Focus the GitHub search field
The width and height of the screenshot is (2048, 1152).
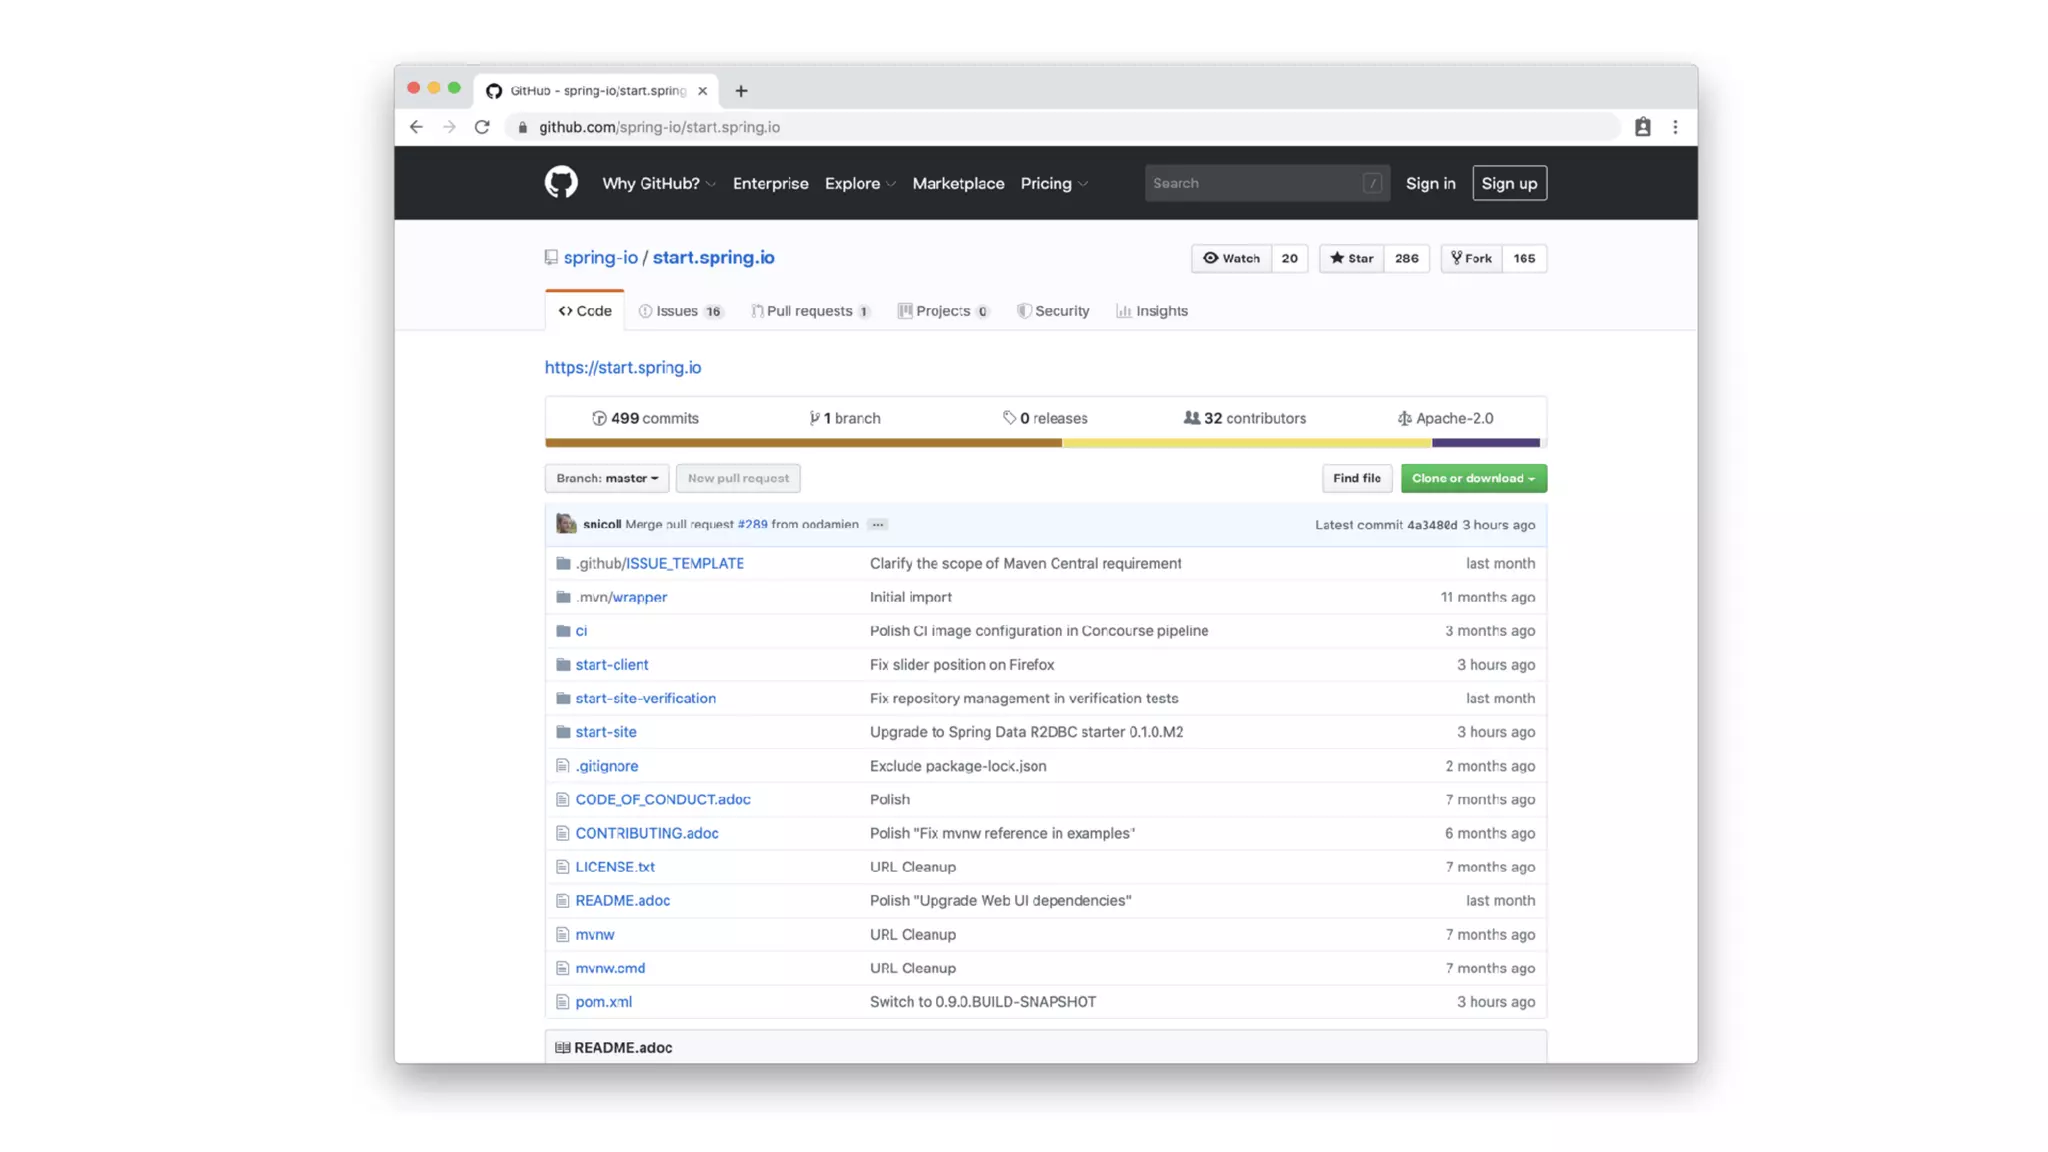click(1254, 183)
